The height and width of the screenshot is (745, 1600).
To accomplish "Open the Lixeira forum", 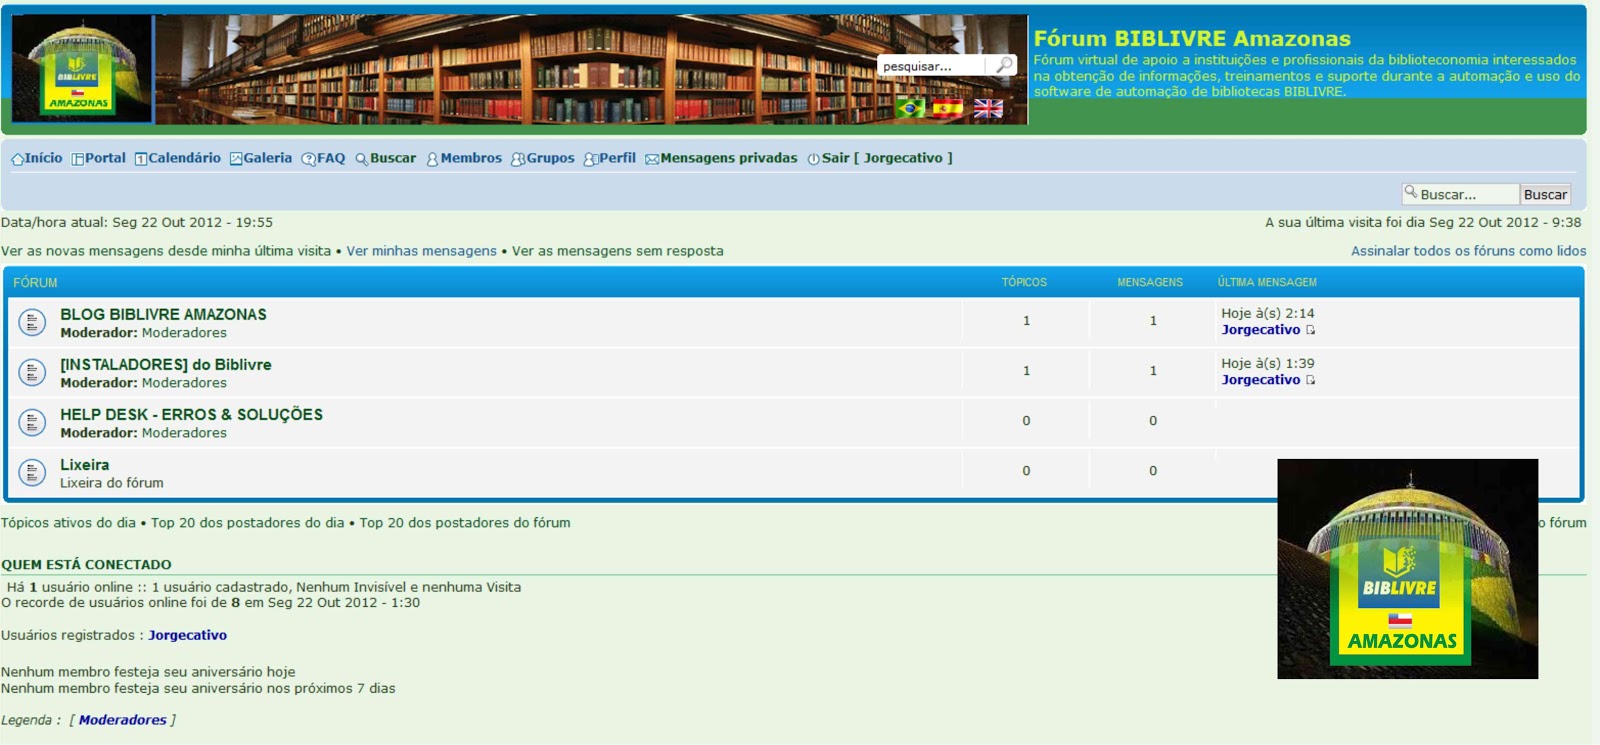I will pyautogui.click(x=84, y=464).
